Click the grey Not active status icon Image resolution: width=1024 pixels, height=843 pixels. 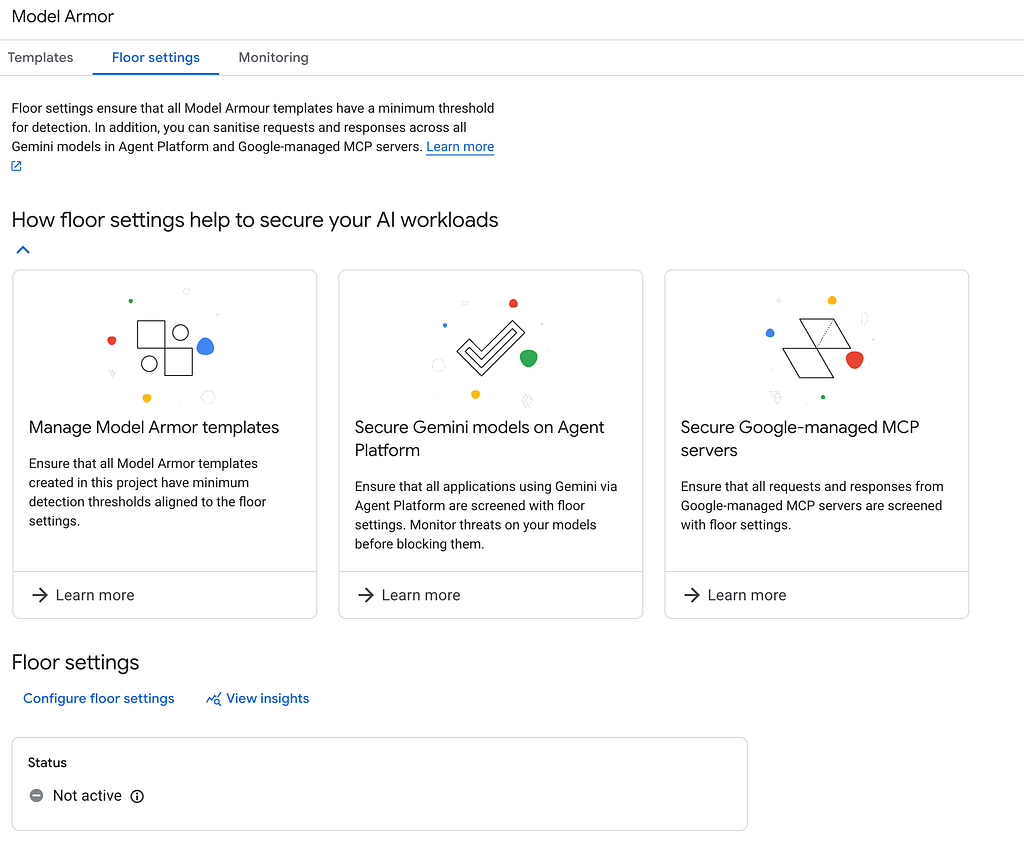(x=37, y=795)
